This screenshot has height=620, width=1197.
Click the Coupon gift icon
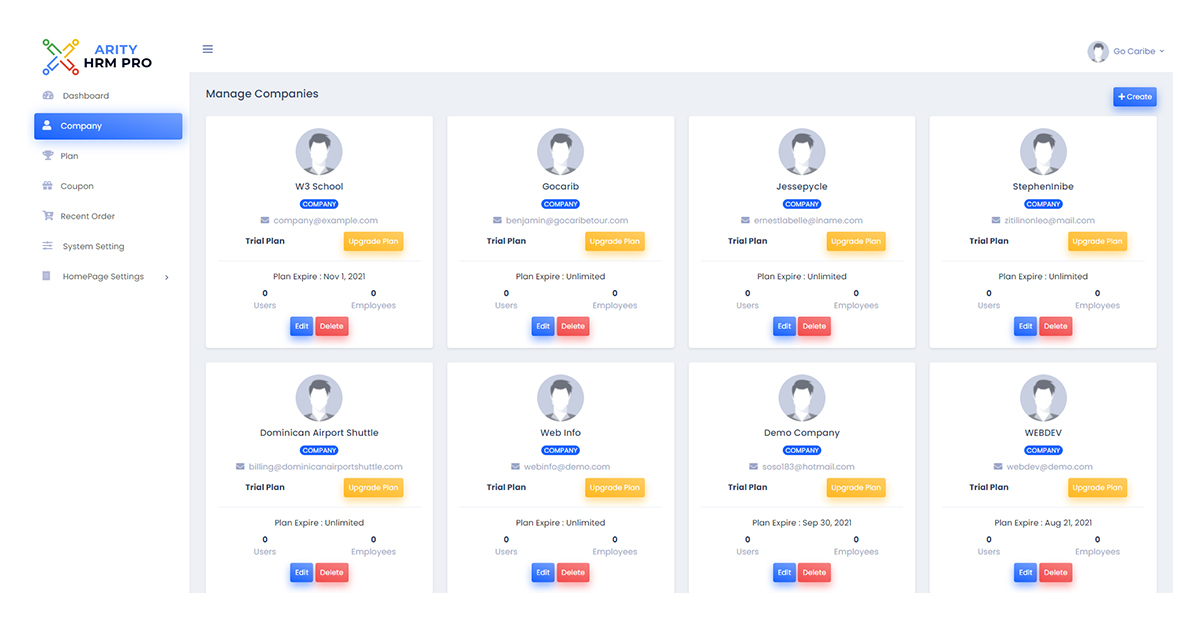[x=48, y=186]
